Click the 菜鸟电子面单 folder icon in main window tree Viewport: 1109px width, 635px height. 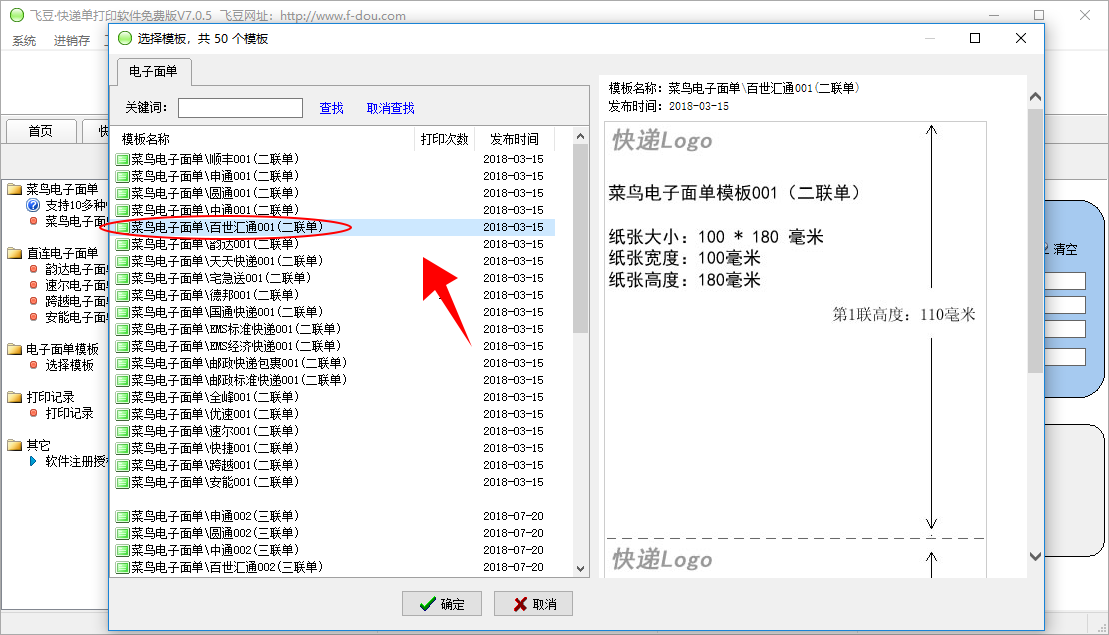click(x=15, y=190)
